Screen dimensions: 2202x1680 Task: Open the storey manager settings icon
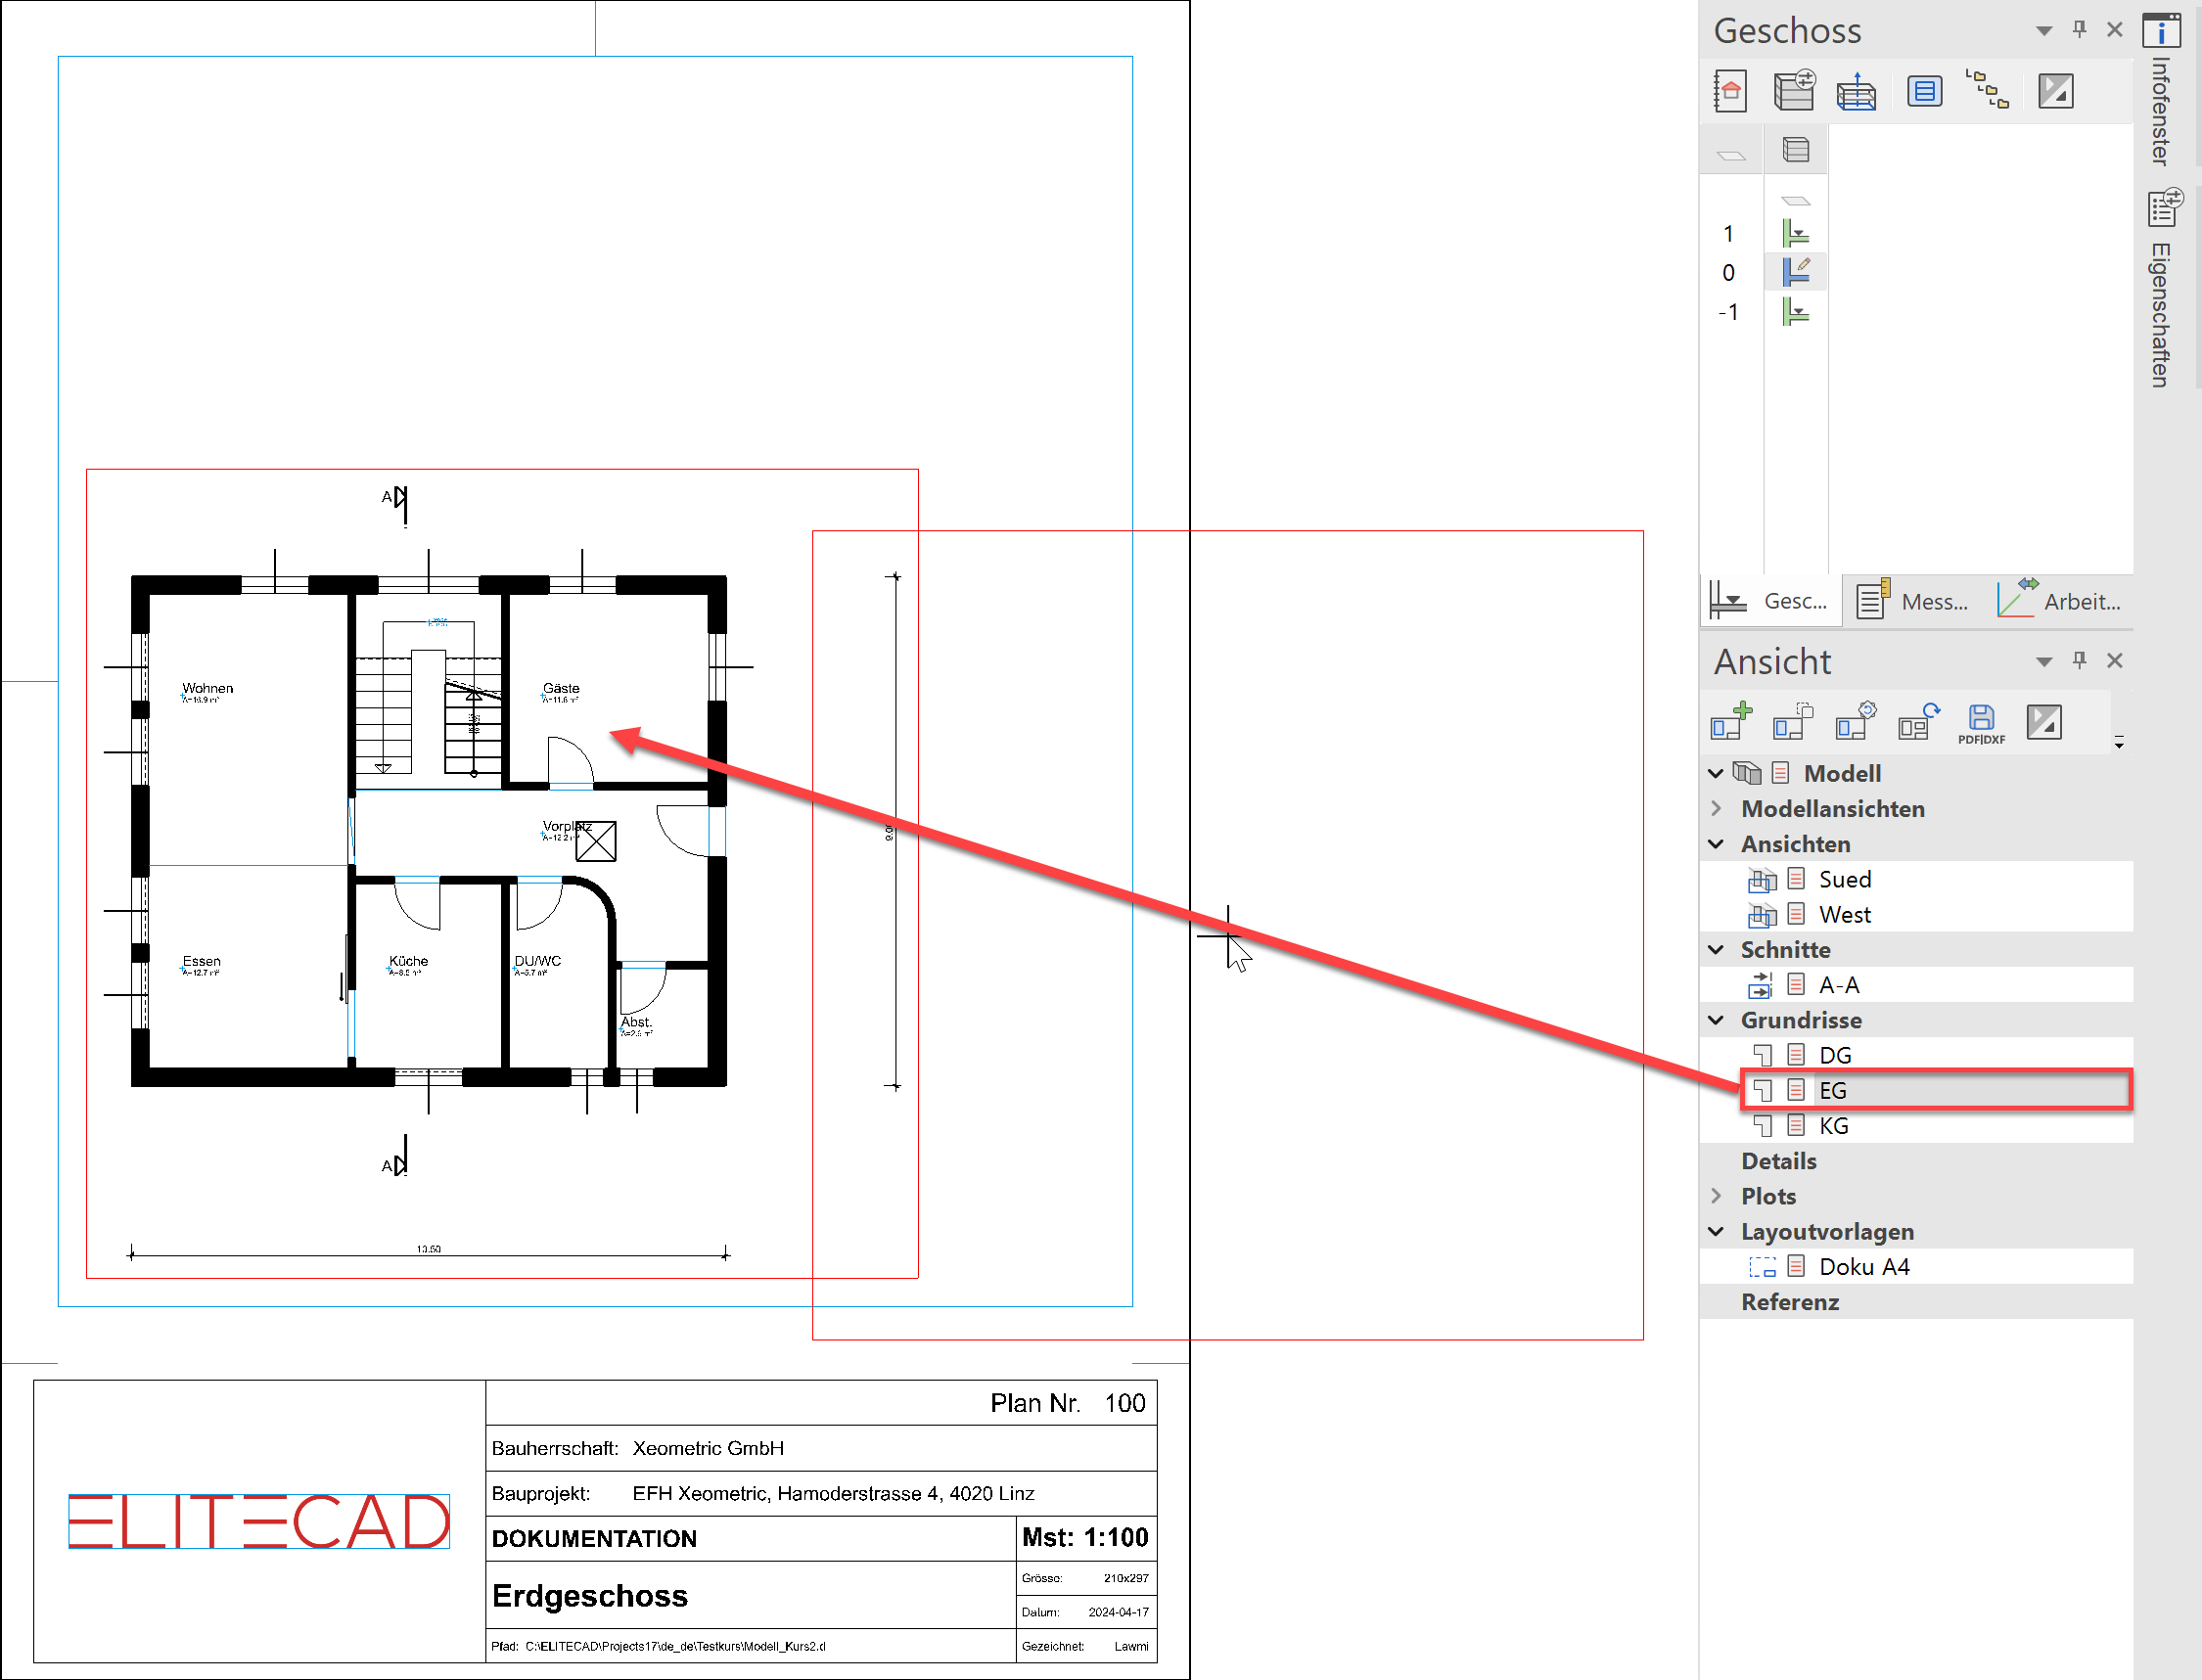coord(1794,90)
